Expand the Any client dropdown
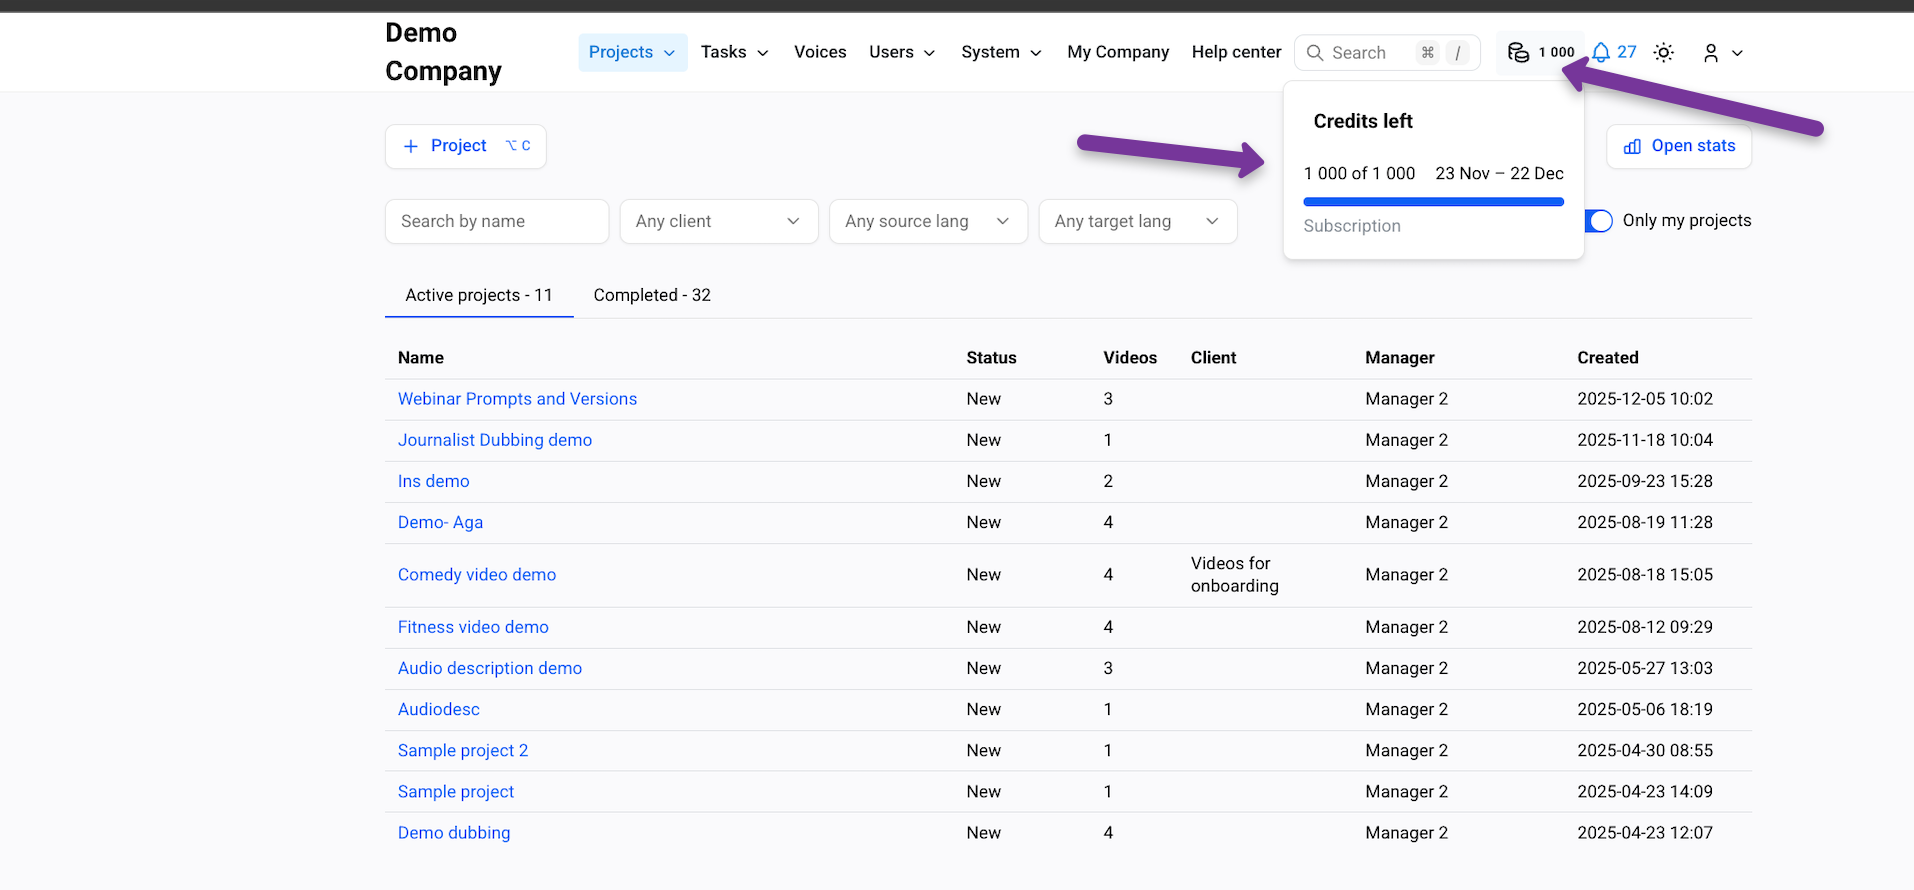The image size is (1914, 890). (x=718, y=221)
